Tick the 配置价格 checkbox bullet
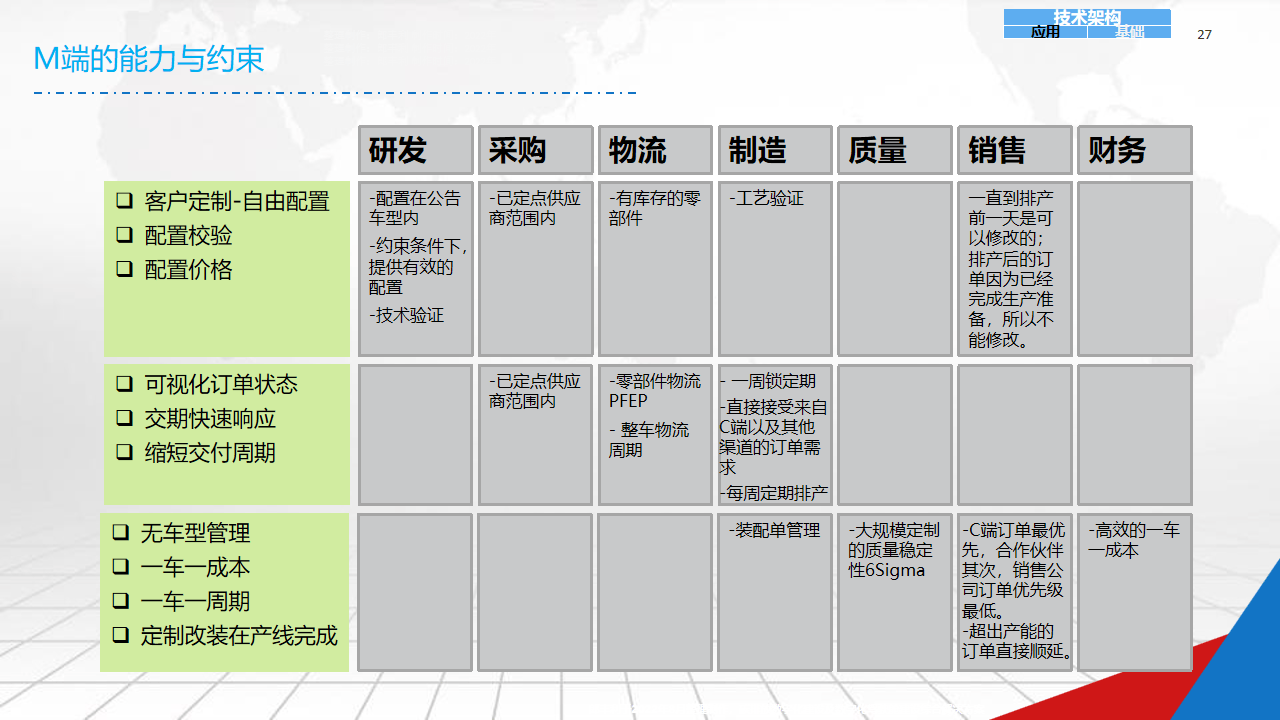This screenshot has height=720, width=1280. click(x=124, y=269)
